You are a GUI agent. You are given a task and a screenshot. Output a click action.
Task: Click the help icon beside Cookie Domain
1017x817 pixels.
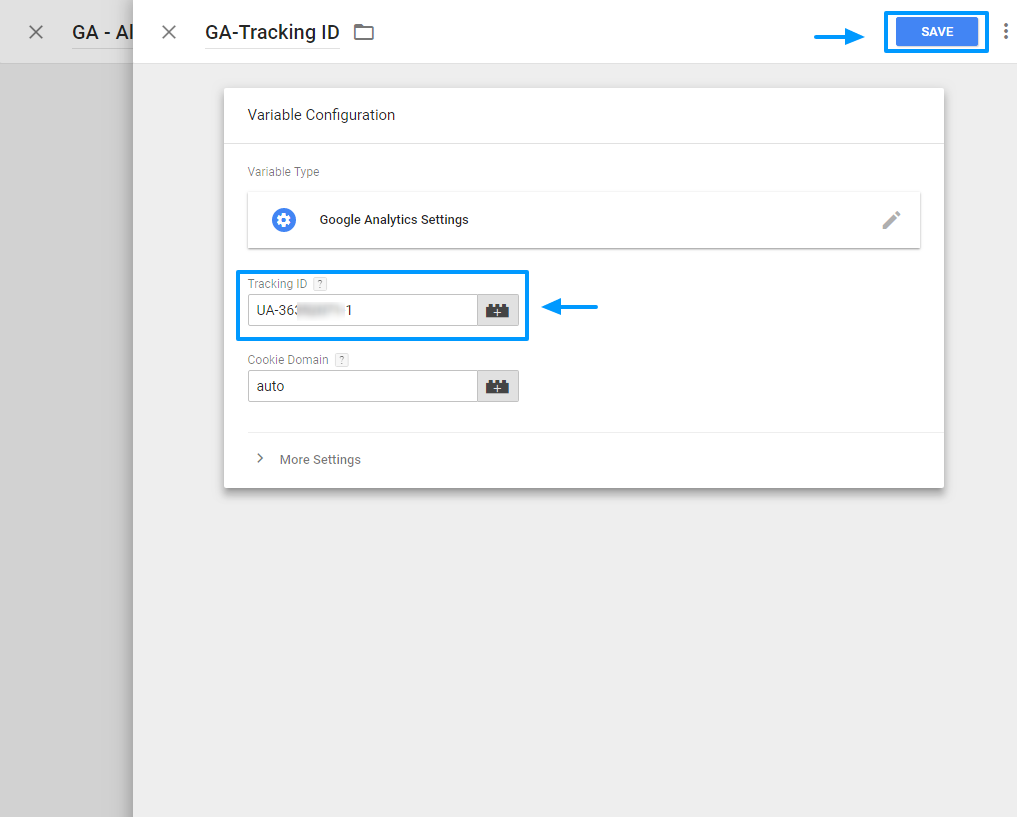pos(341,360)
